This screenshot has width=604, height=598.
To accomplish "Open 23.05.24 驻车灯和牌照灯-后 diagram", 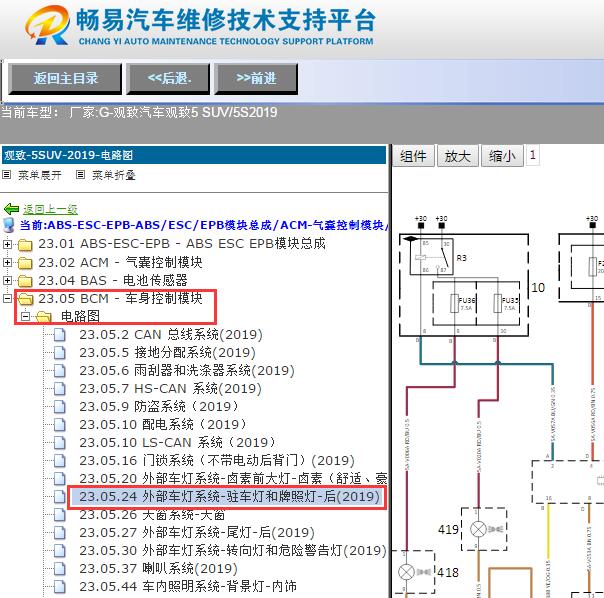I will pos(229,496).
